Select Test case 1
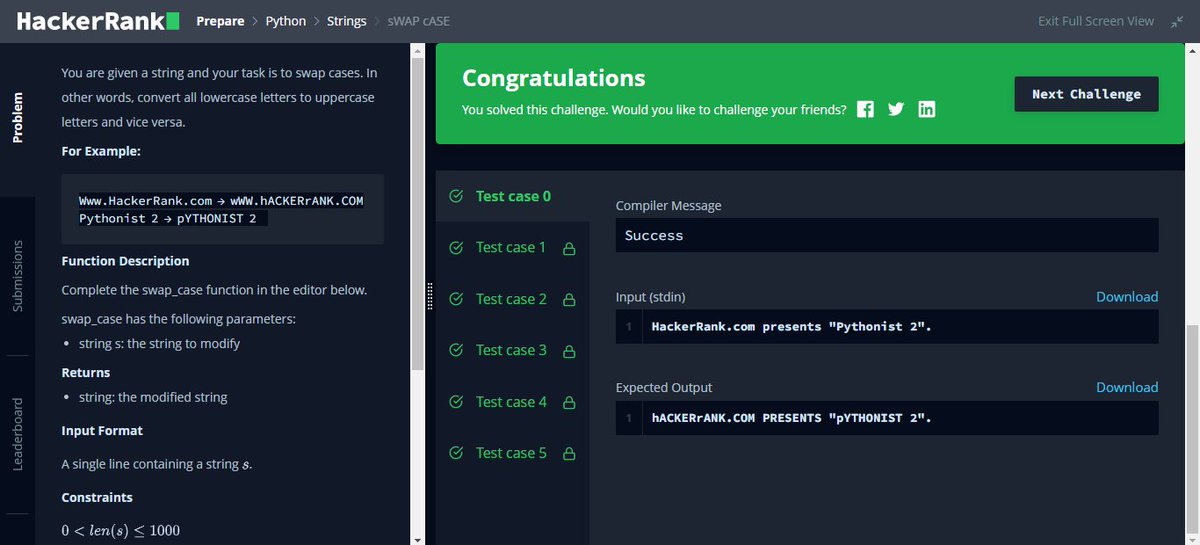The image size is (1200, 545). click(x=511, y=247)
